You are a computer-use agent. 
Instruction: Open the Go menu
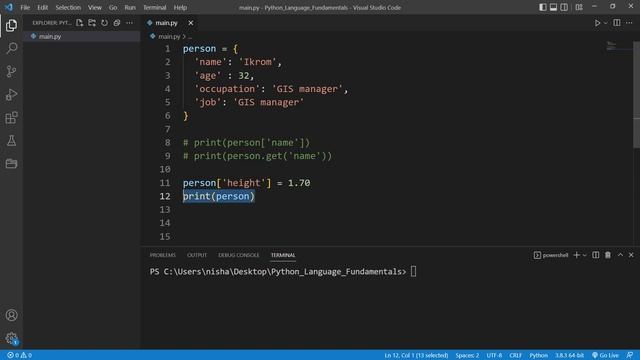pos(113,7)
